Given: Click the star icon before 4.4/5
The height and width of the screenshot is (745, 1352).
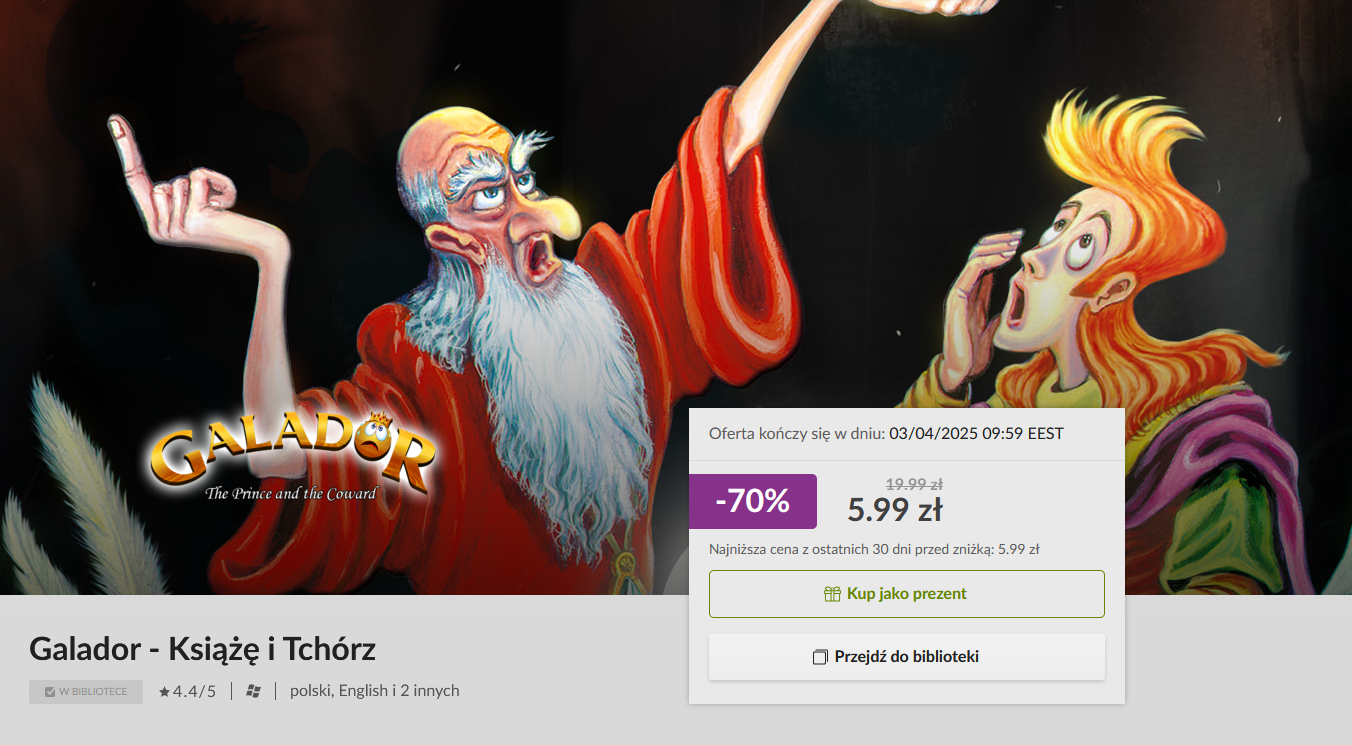Looking at the screenshot, I should pyautogui.click(x=164, y=691).
